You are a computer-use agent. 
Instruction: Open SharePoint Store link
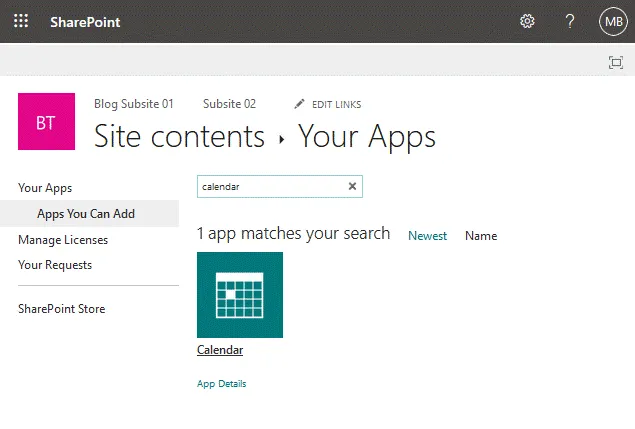coord(61,309)
